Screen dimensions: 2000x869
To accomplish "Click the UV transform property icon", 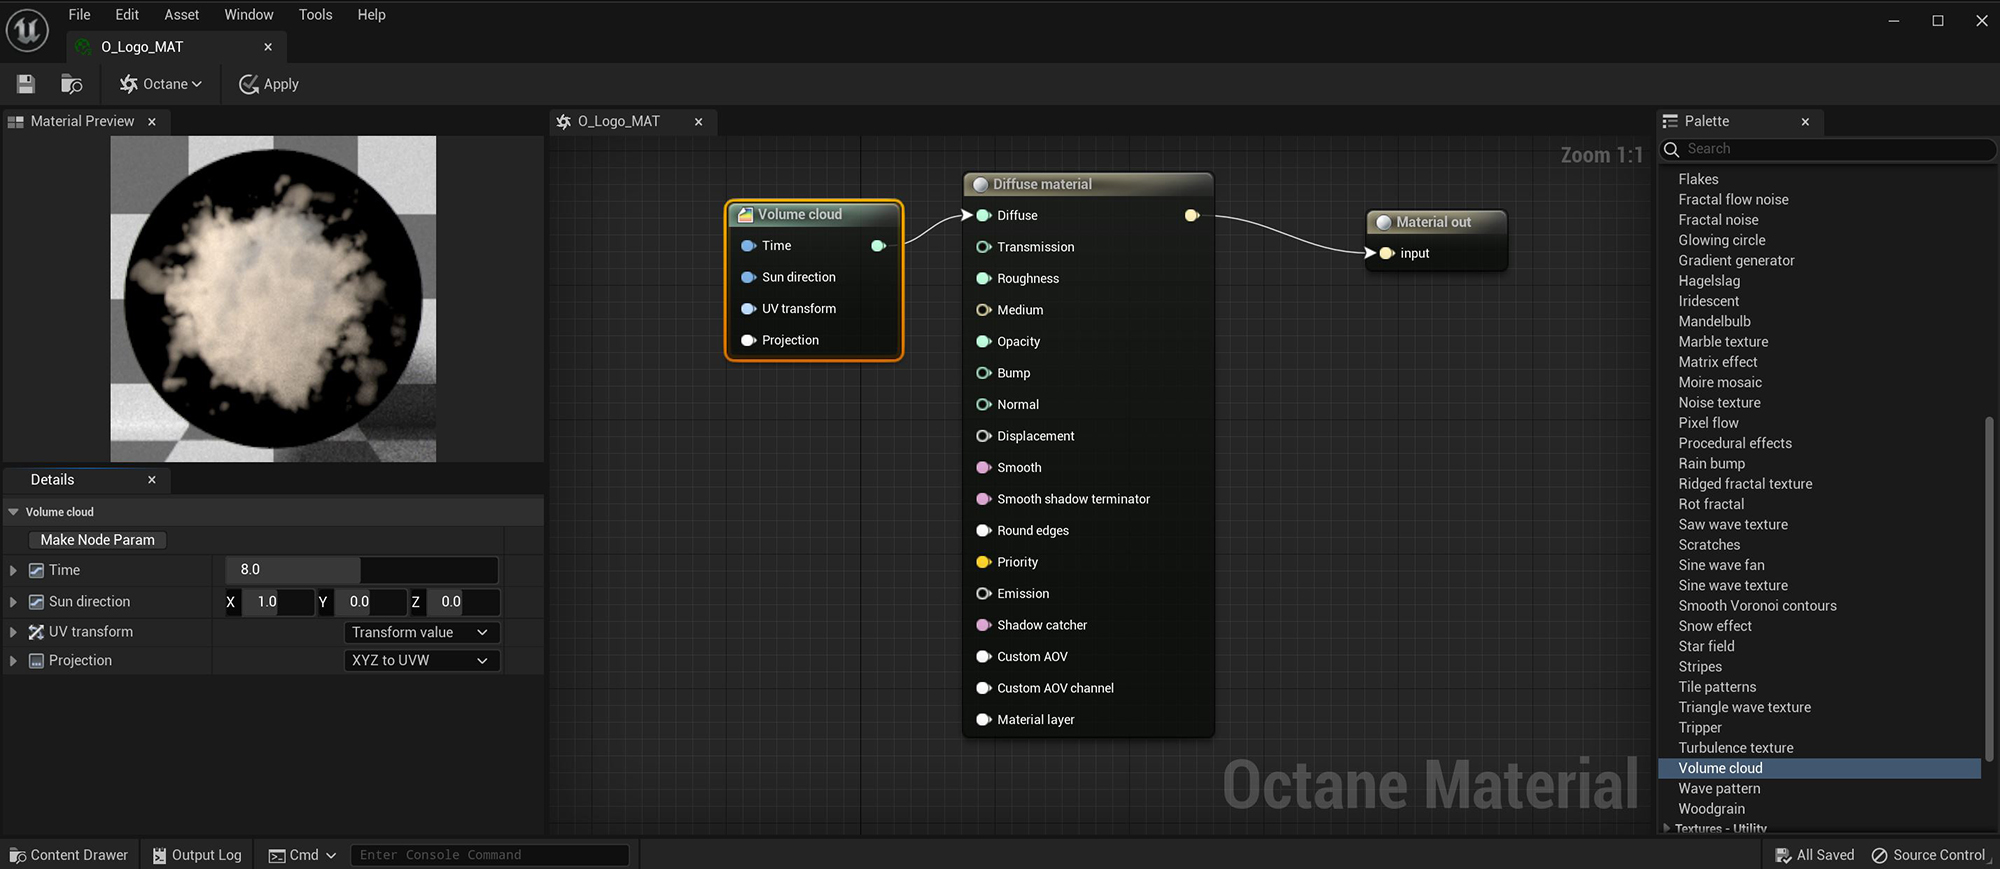I will point(37,632).
